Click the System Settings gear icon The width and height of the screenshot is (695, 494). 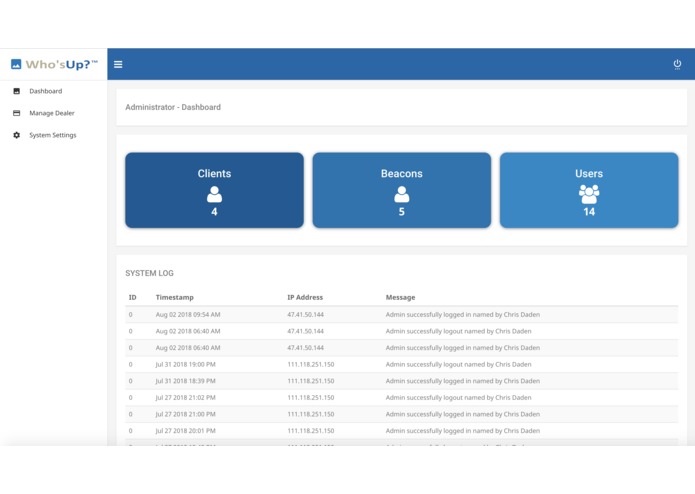tap(16, 135)
